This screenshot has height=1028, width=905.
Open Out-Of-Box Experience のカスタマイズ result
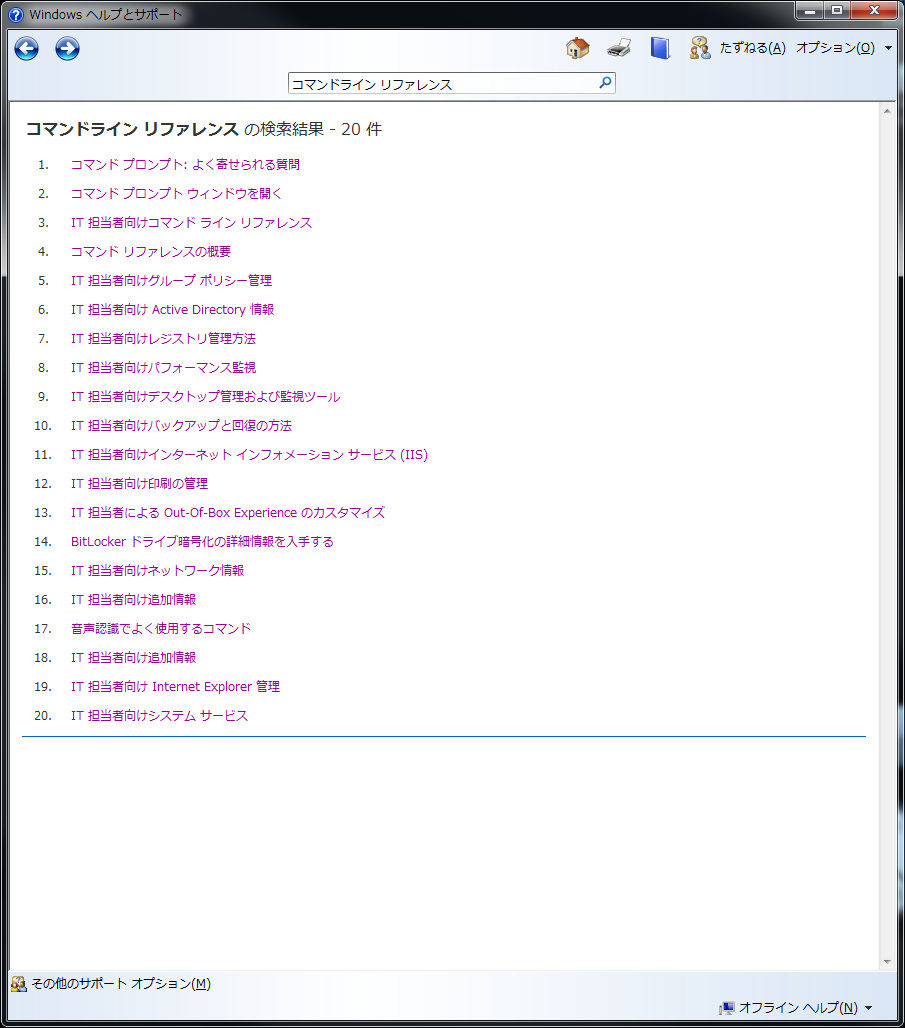coord(228,513)
